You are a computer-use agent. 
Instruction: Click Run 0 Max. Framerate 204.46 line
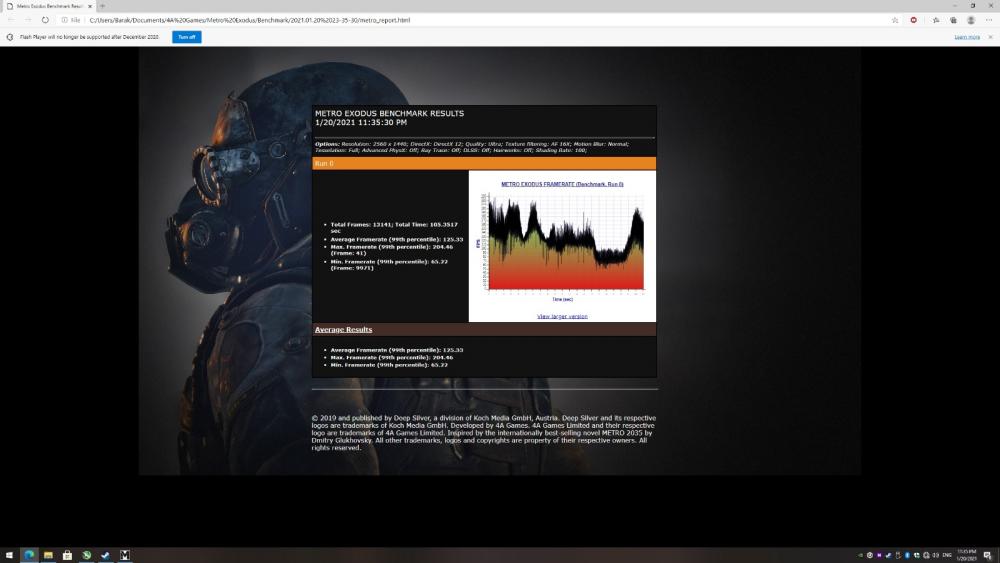392,250
